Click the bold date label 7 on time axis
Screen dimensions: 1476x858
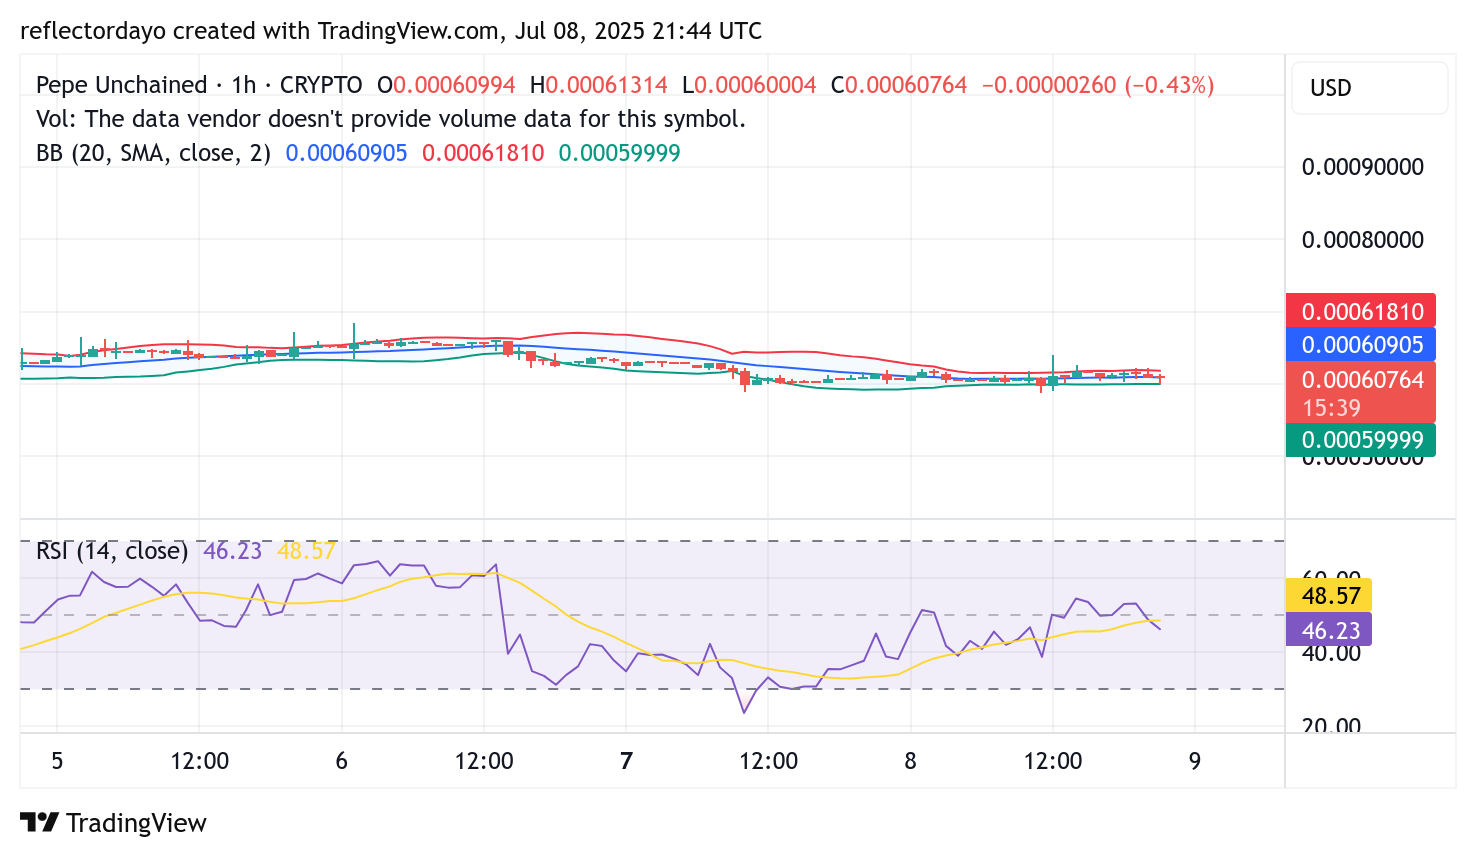click(x=626, y=761)
